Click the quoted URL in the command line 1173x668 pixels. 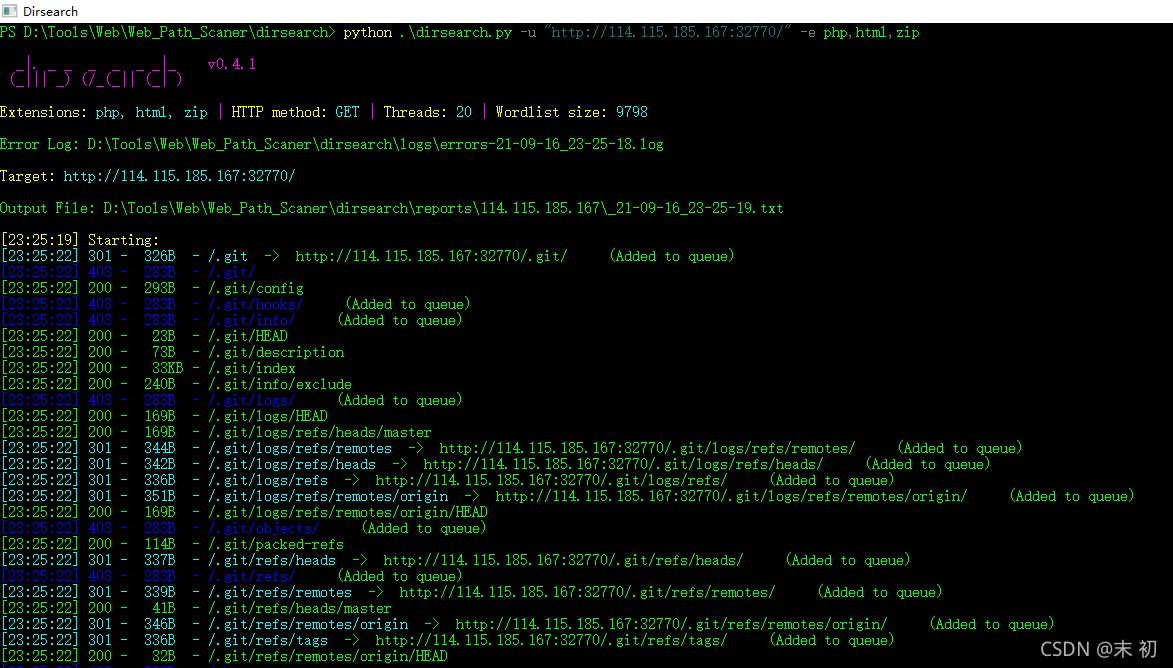click(x=668, y=33)
